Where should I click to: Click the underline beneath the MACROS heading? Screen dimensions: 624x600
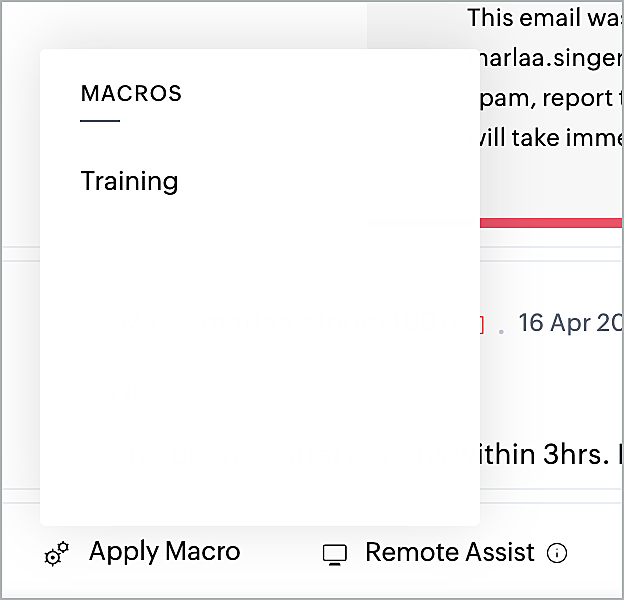[100, 121]
